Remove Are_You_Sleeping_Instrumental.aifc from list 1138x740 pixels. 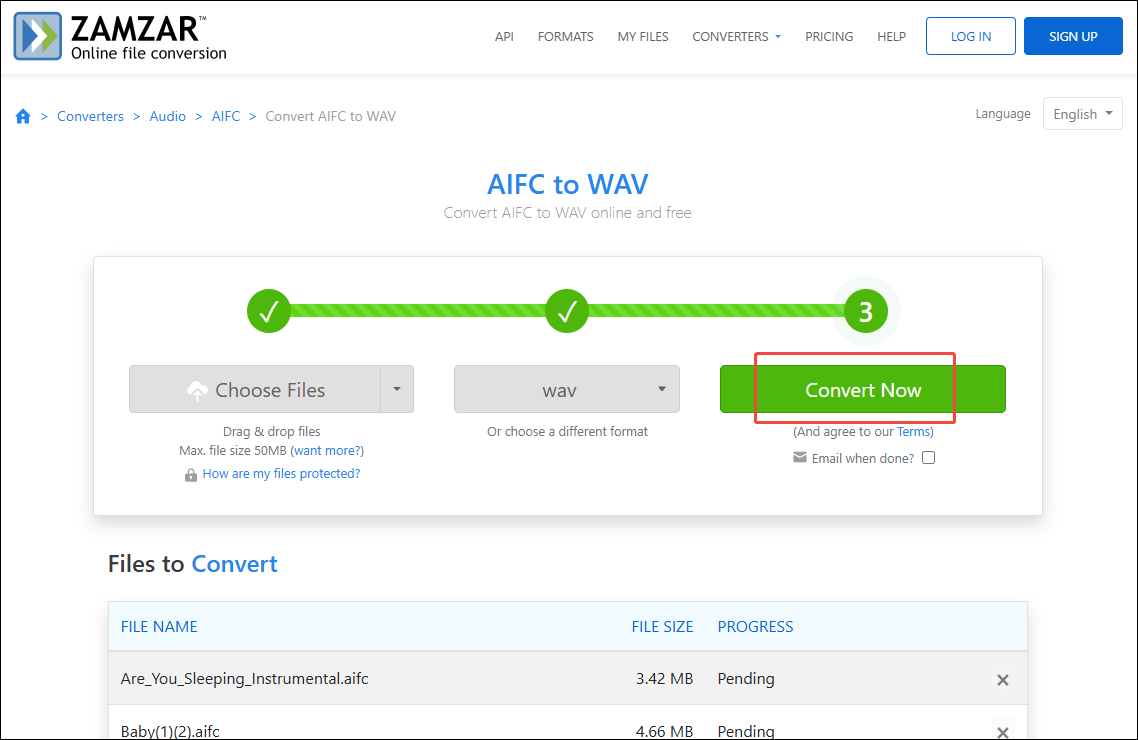1003,680
